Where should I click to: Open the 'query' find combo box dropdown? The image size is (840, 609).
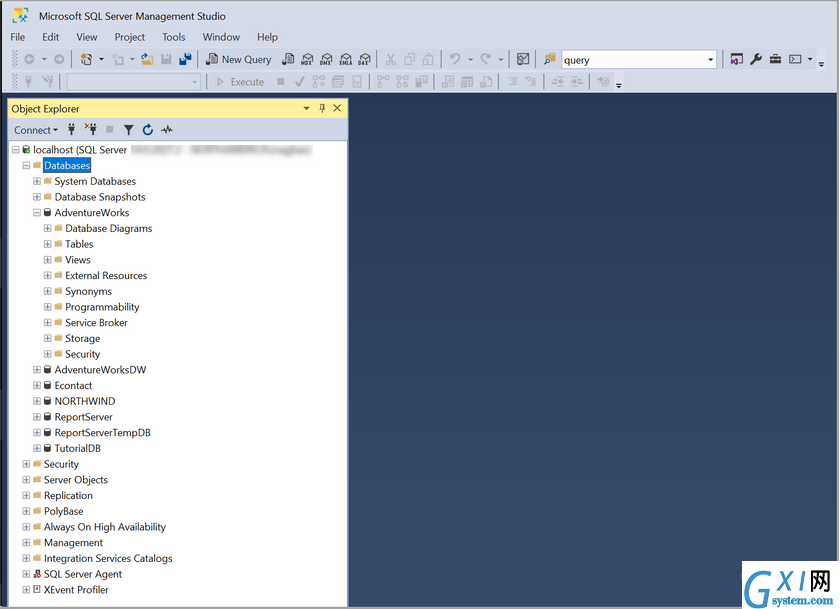click(711, 59)
